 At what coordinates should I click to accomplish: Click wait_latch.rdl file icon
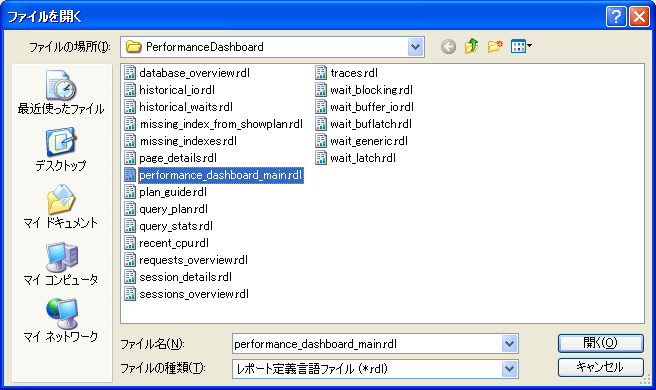click(x=321, y=158)
